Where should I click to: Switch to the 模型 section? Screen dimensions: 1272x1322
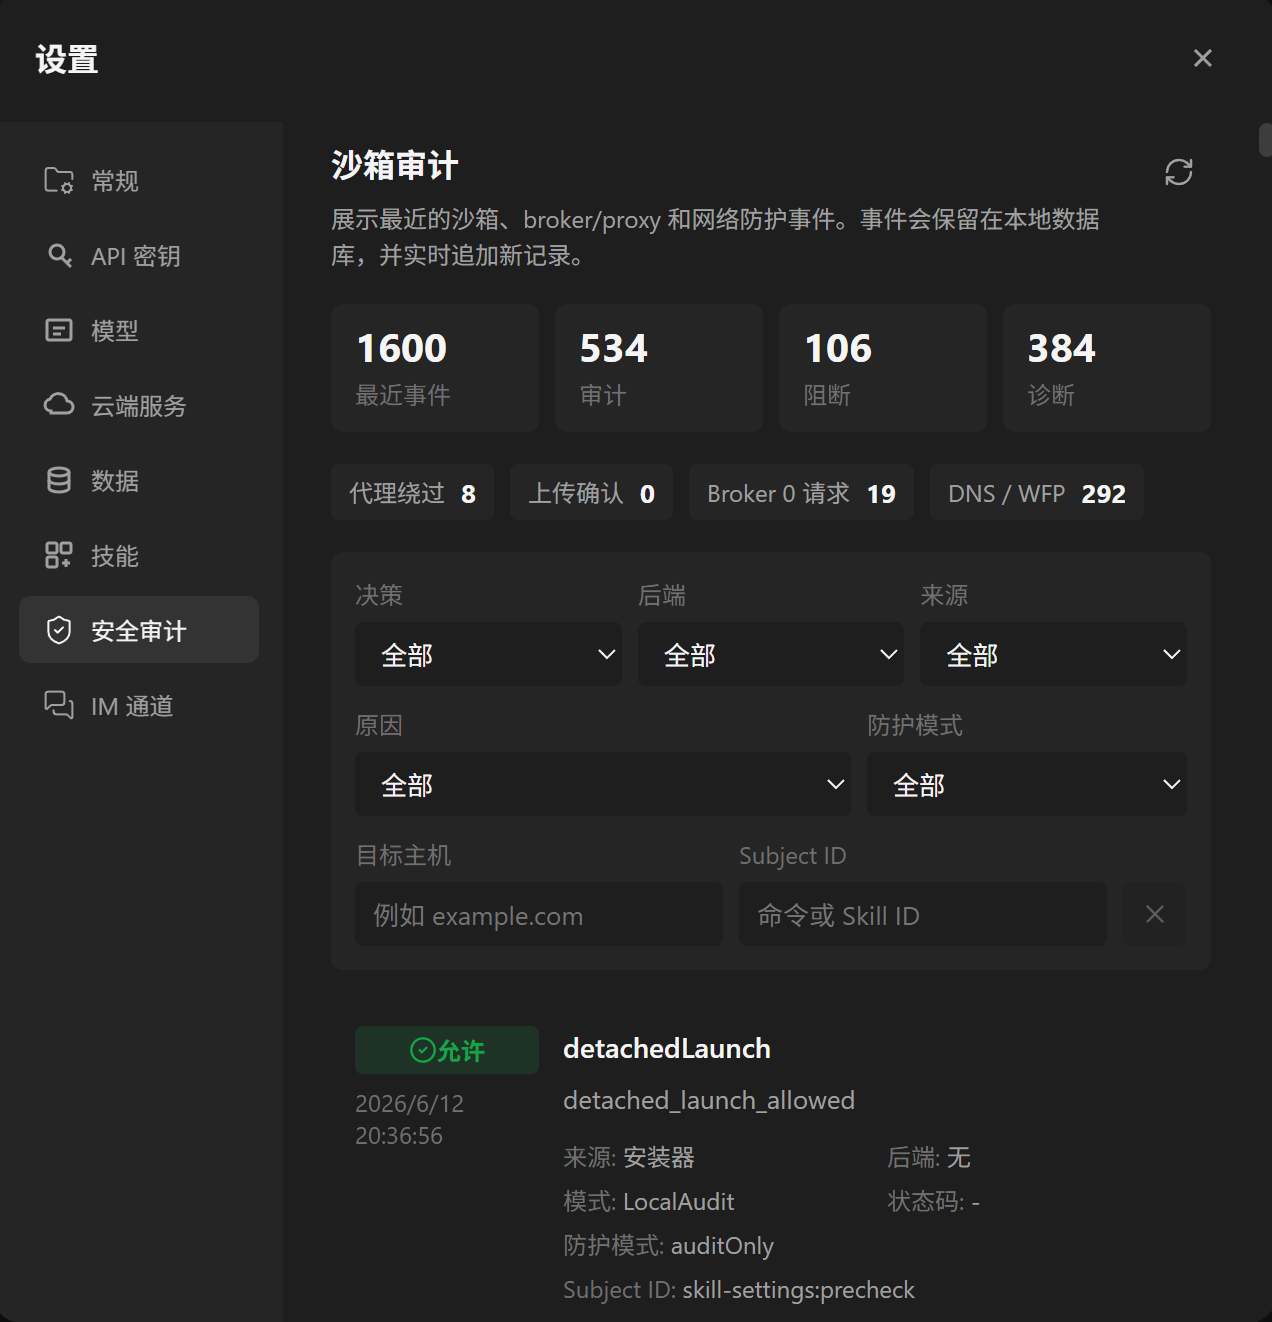click(139, 330)
